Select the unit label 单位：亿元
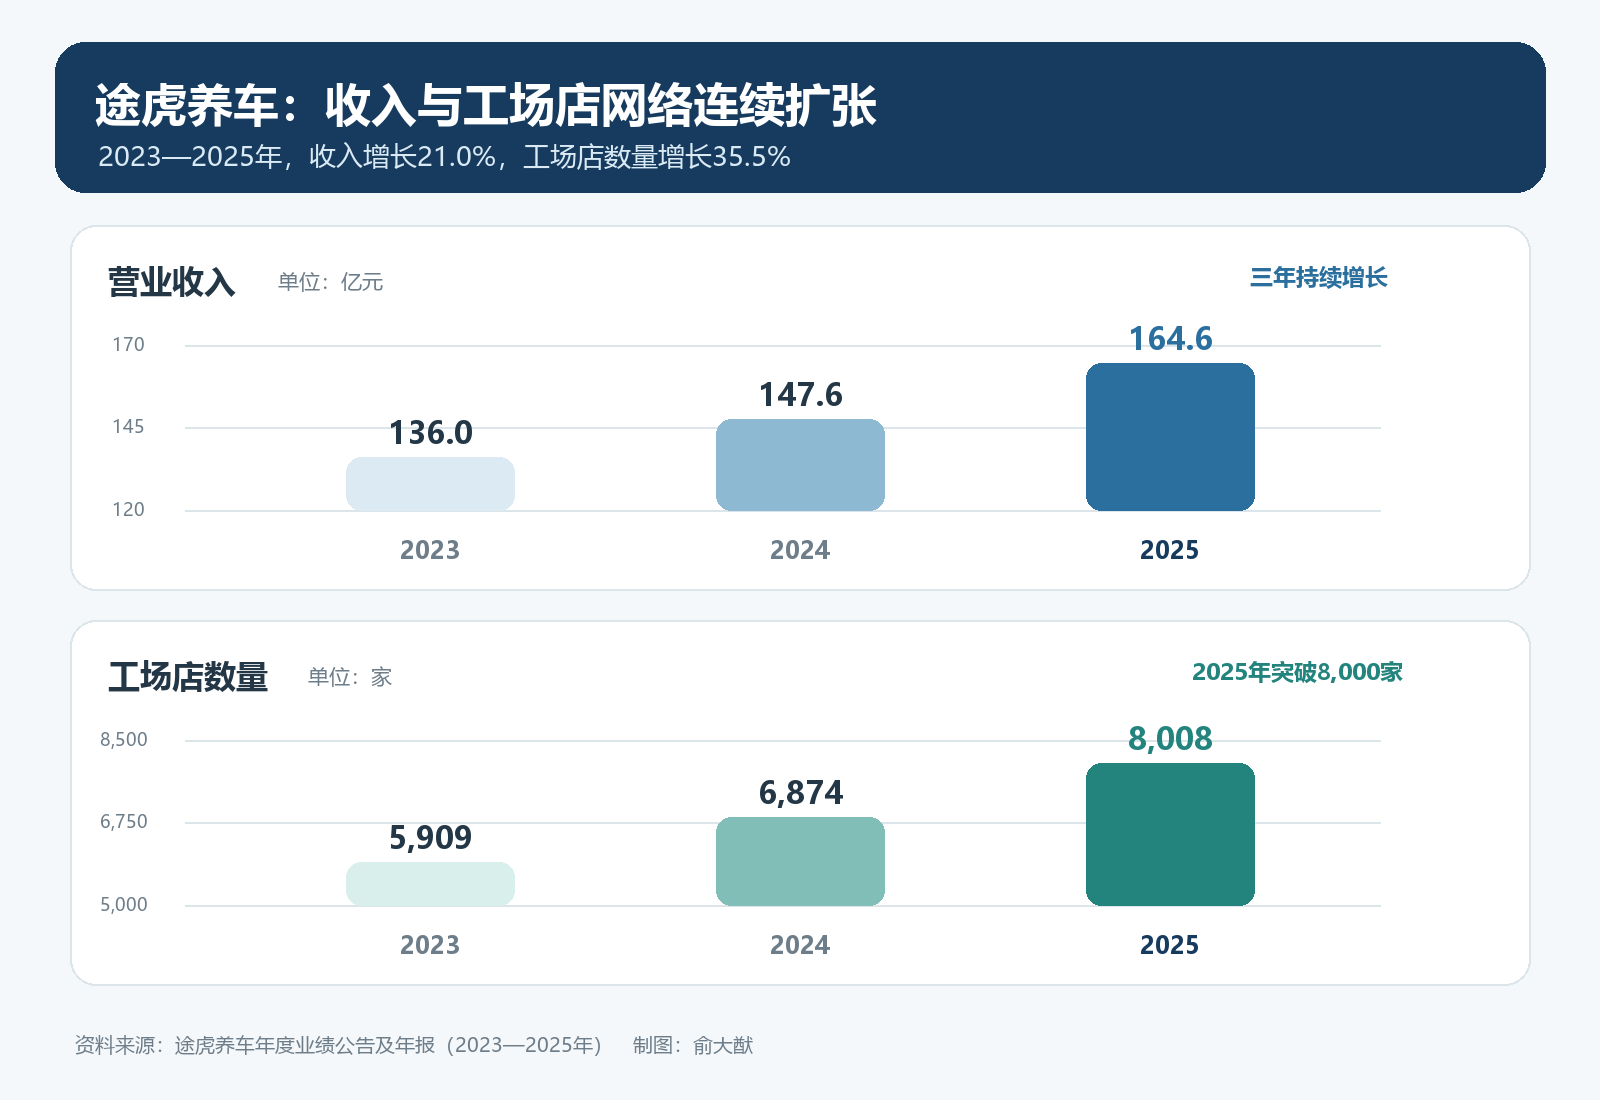 click(x=331, y=282)
